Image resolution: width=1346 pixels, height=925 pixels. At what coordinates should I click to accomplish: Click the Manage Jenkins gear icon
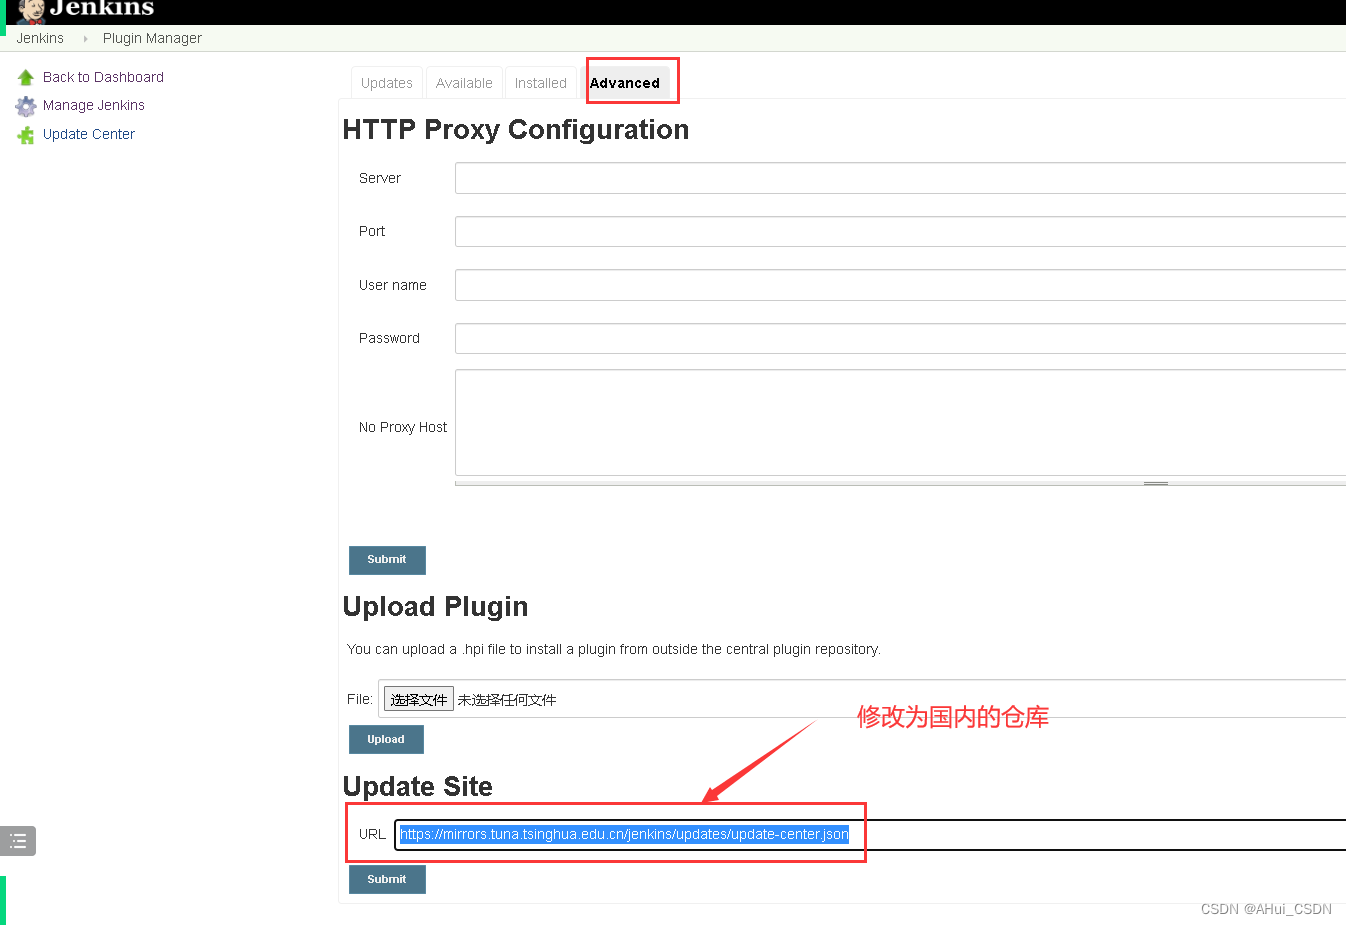(x=26, y=106)
